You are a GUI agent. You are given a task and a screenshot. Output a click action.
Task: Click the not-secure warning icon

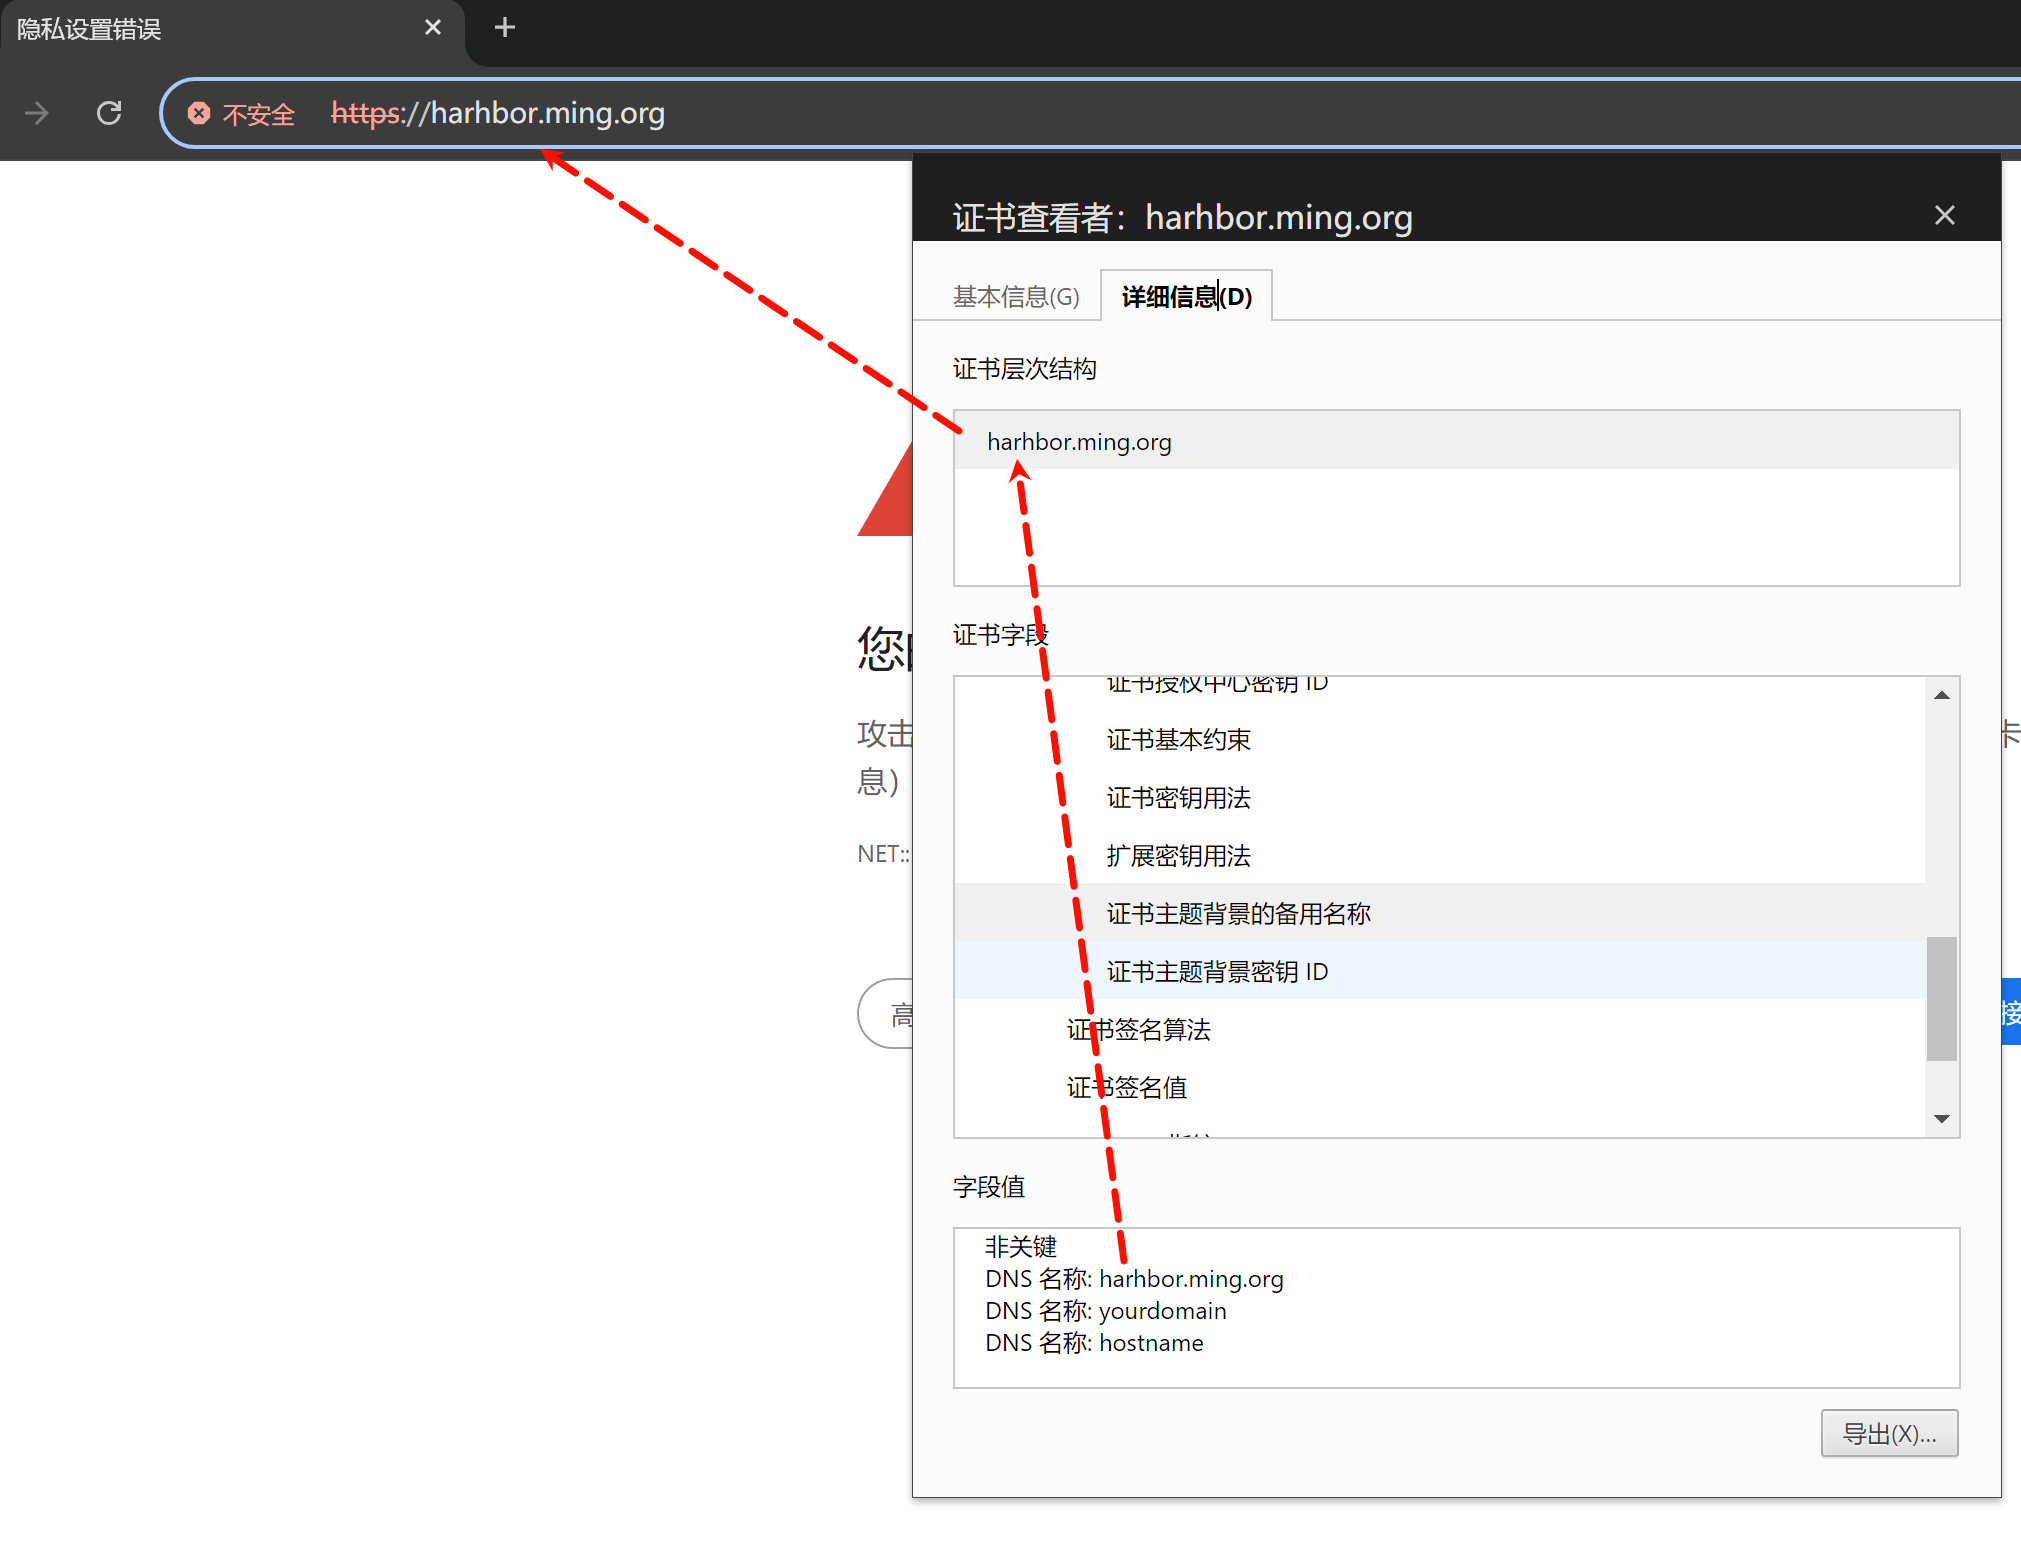[199, 113]
